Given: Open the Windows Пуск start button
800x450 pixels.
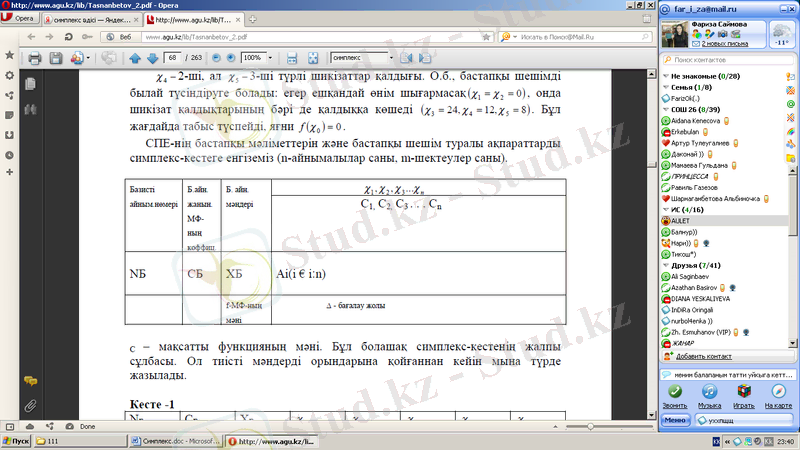Looking at the screenshot, I should click(x=17, y=440).
